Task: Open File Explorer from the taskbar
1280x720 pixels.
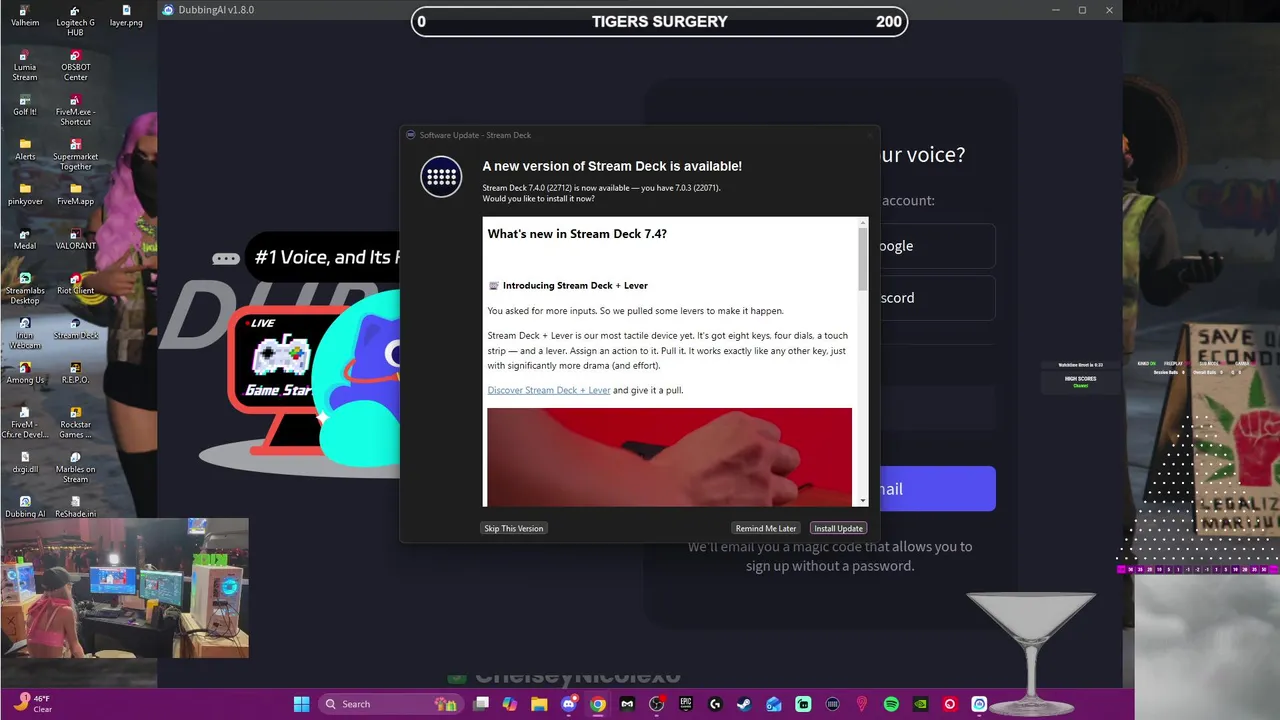Action: click(539, 704)
